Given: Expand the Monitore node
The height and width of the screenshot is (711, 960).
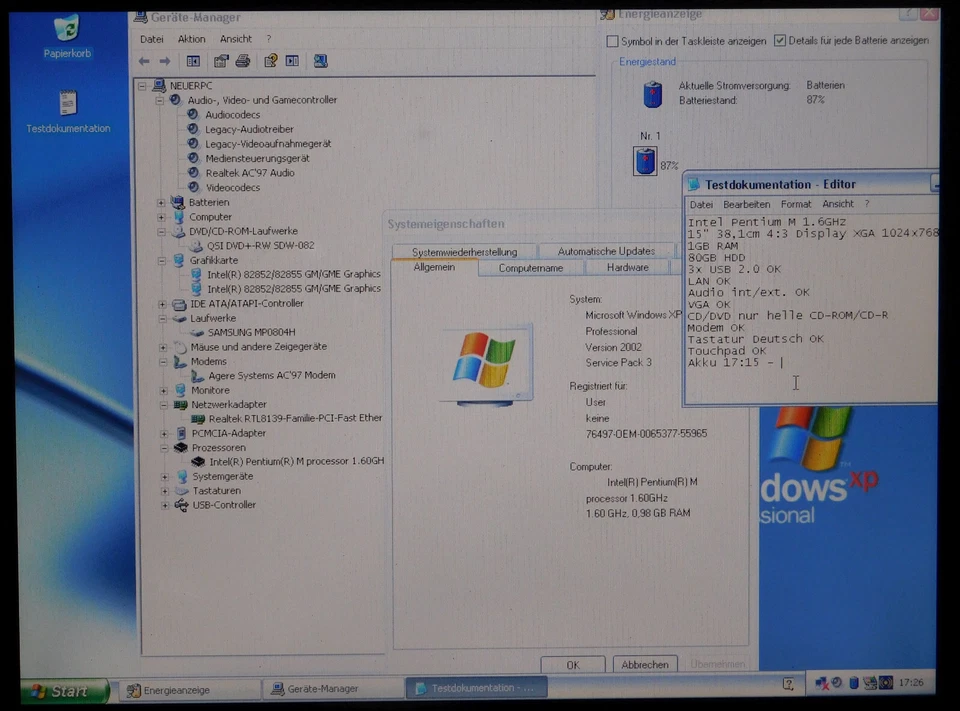Looking at the screenshot, I should tap(163, 390).
